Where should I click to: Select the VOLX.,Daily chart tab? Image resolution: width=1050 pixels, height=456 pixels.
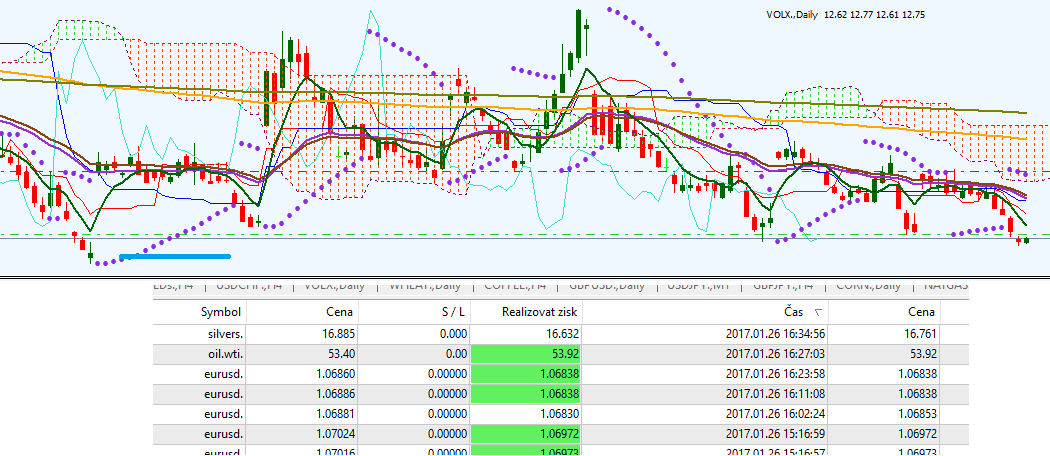pyautogui.click(x=335, y=285)
